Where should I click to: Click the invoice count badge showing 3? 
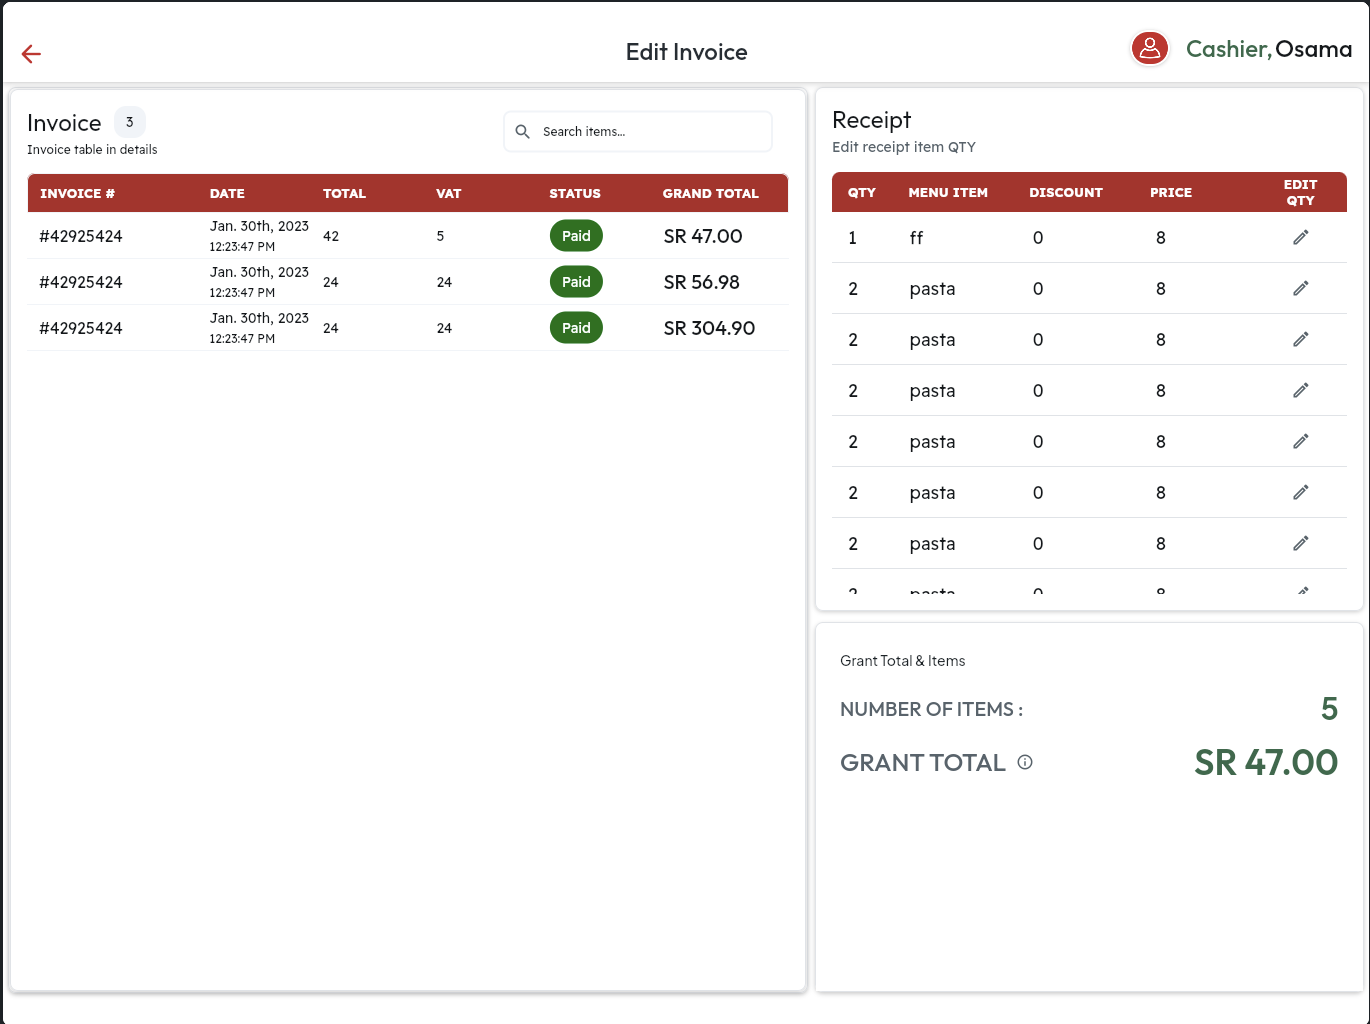point(130,122)
